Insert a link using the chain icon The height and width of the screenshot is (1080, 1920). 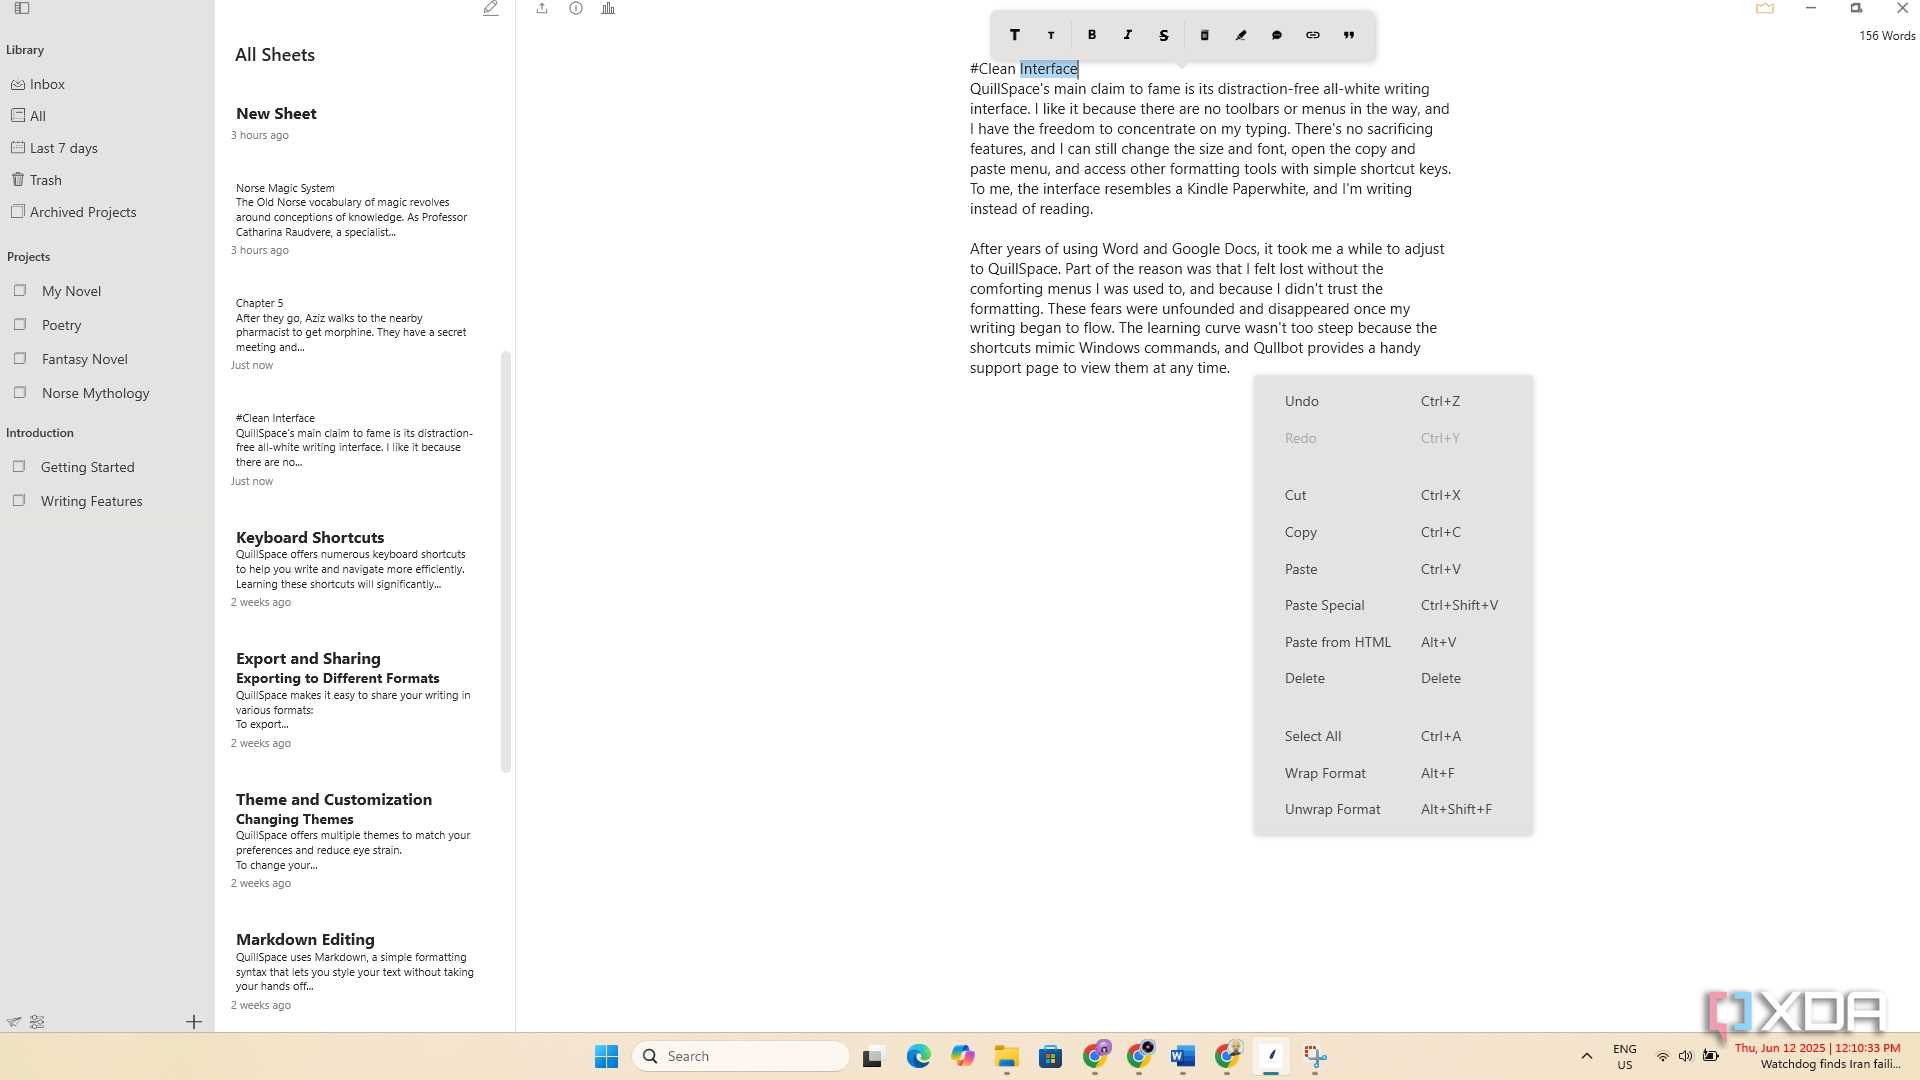(x=1313, y=35)
